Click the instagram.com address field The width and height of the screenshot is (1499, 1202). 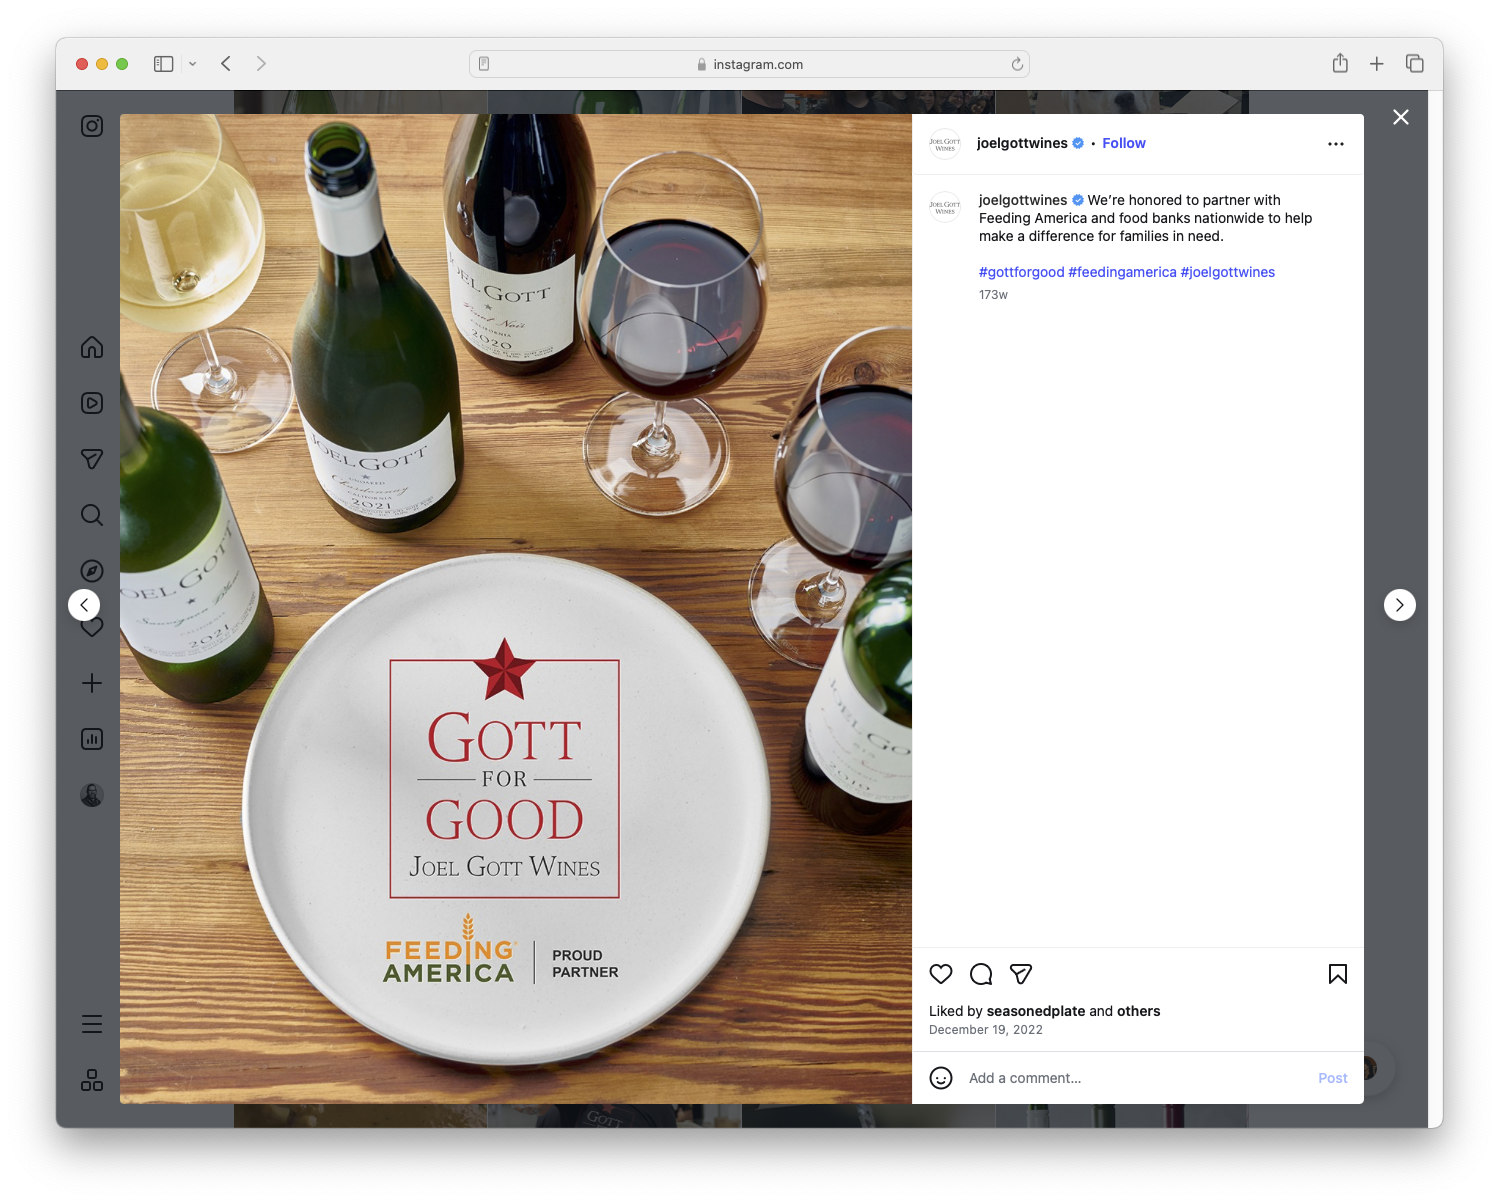tap(750, 64)
